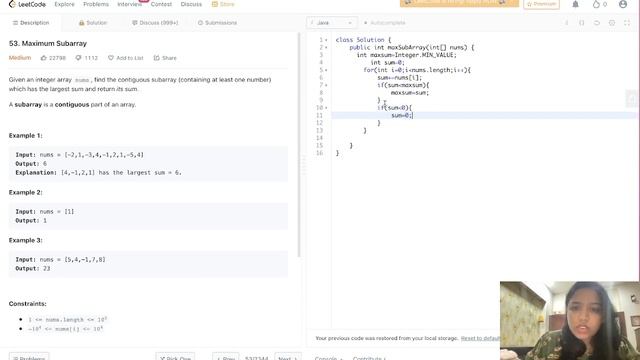Image resolution: width=640 pixels, height=360 pixels.
Task: Click the orange promotional banner
Action: (x=459, y=3)
